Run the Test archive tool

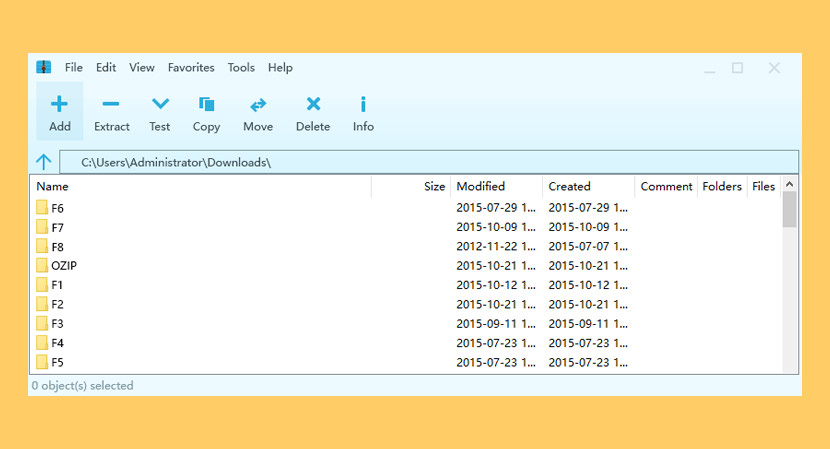pyautogui.click(x=160, y=104)
